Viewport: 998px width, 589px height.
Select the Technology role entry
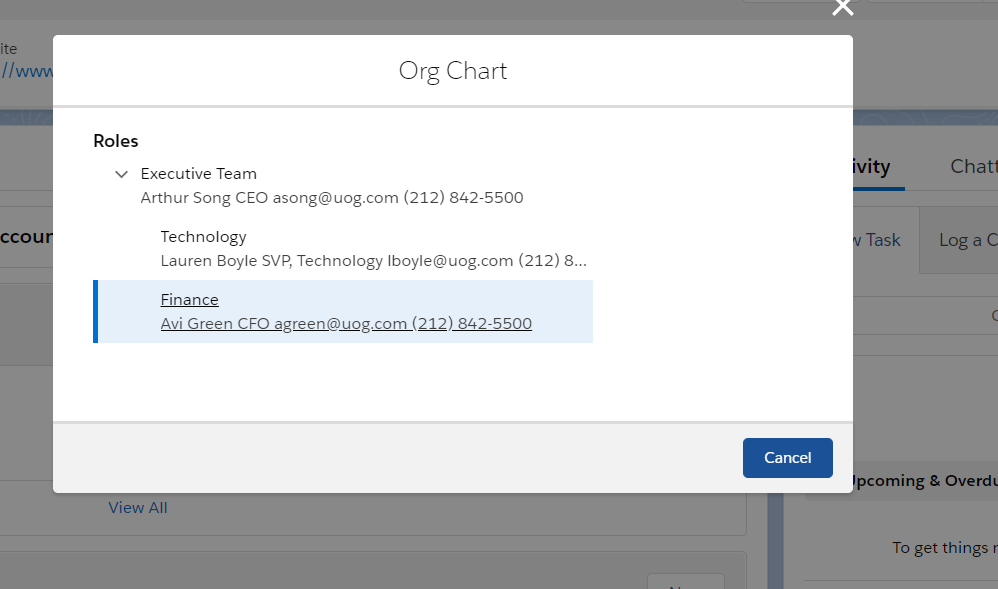203,236
